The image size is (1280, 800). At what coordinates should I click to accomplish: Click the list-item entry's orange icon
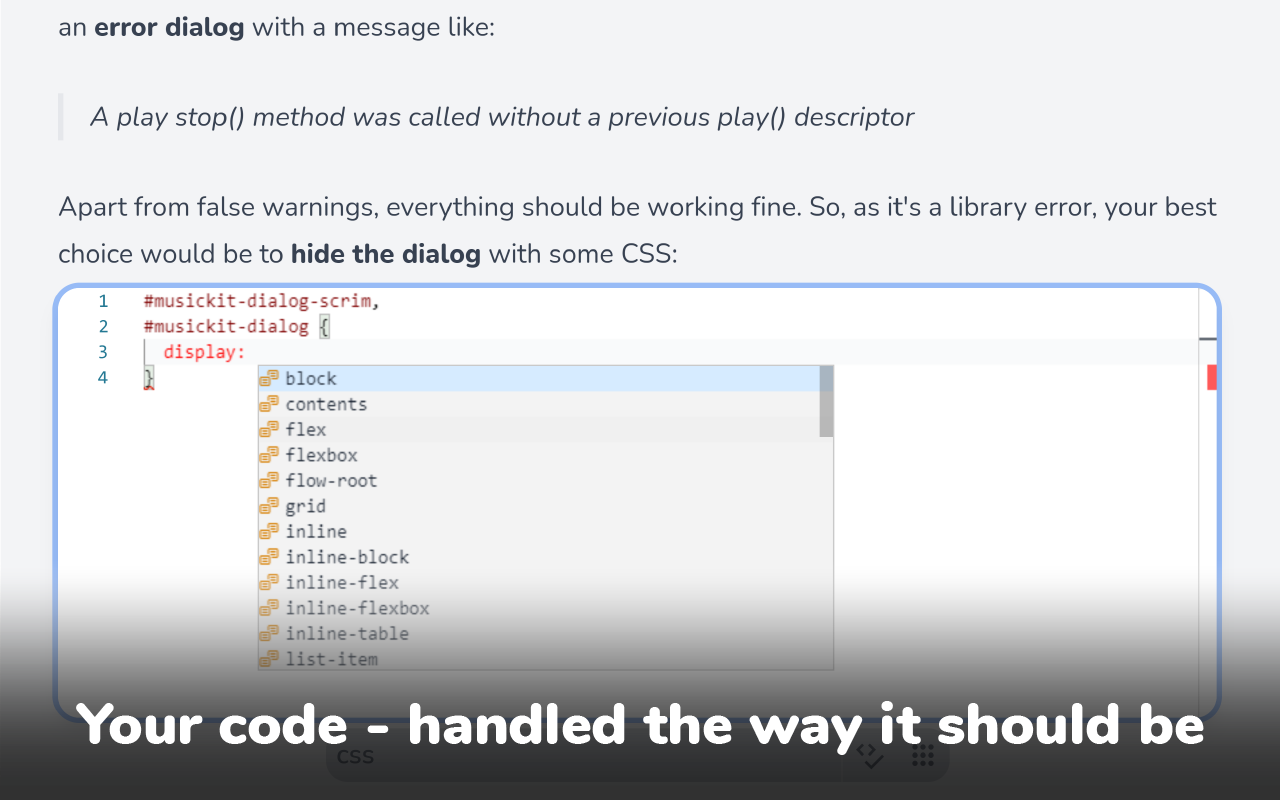point(268,658)
